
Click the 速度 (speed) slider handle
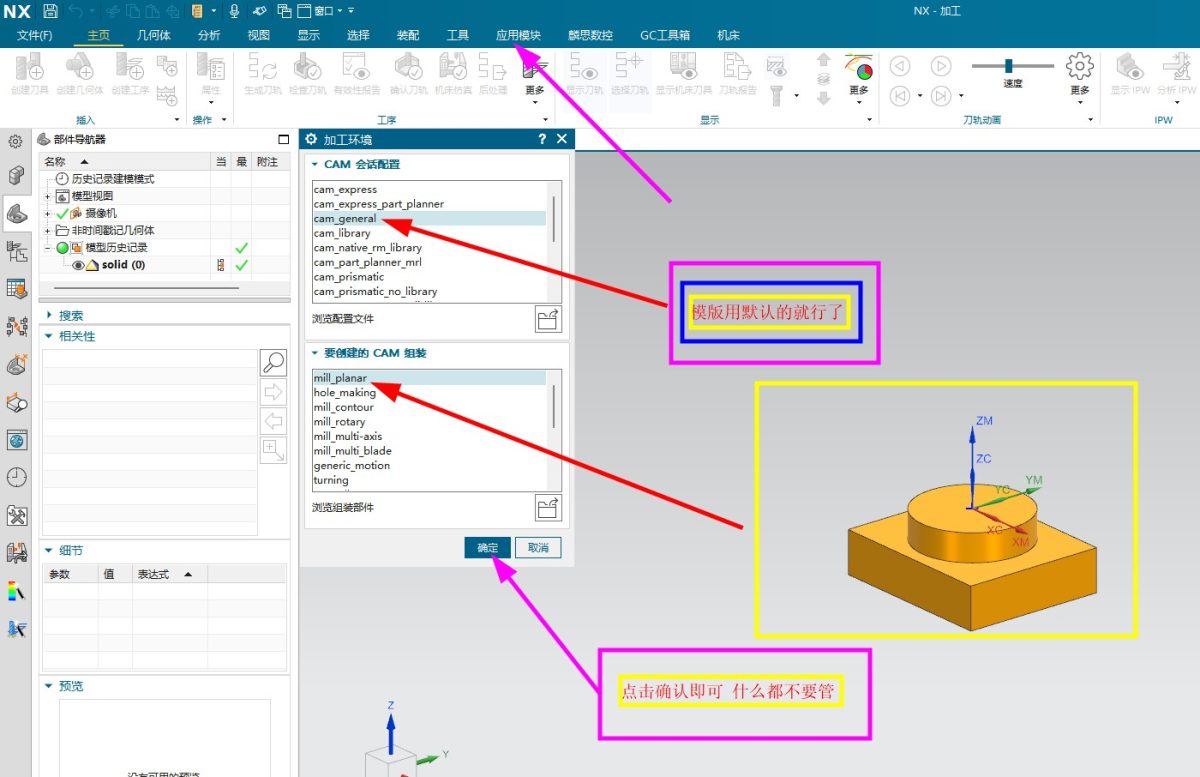point(1008,66)
